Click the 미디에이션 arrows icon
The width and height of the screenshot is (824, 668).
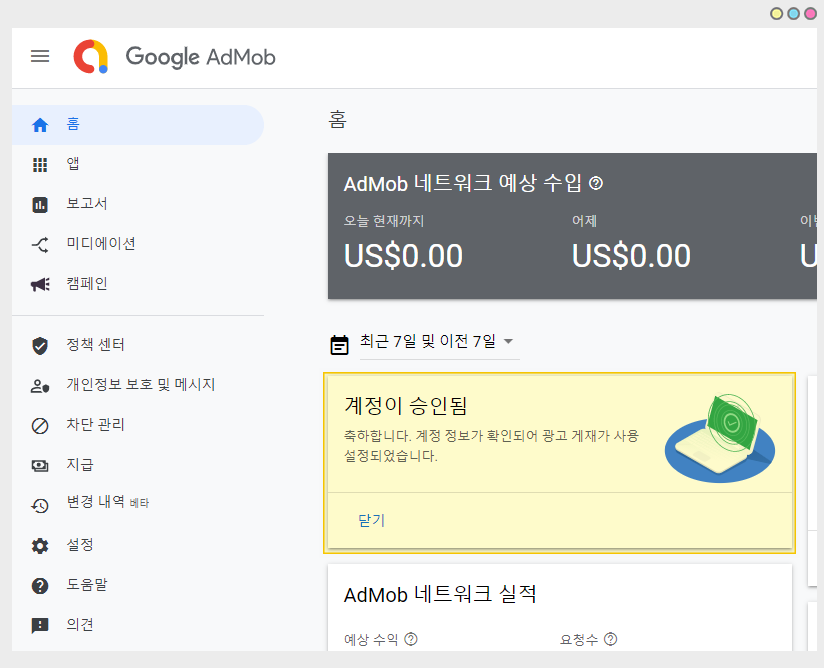pyautogui.click(x=40, y=244)
